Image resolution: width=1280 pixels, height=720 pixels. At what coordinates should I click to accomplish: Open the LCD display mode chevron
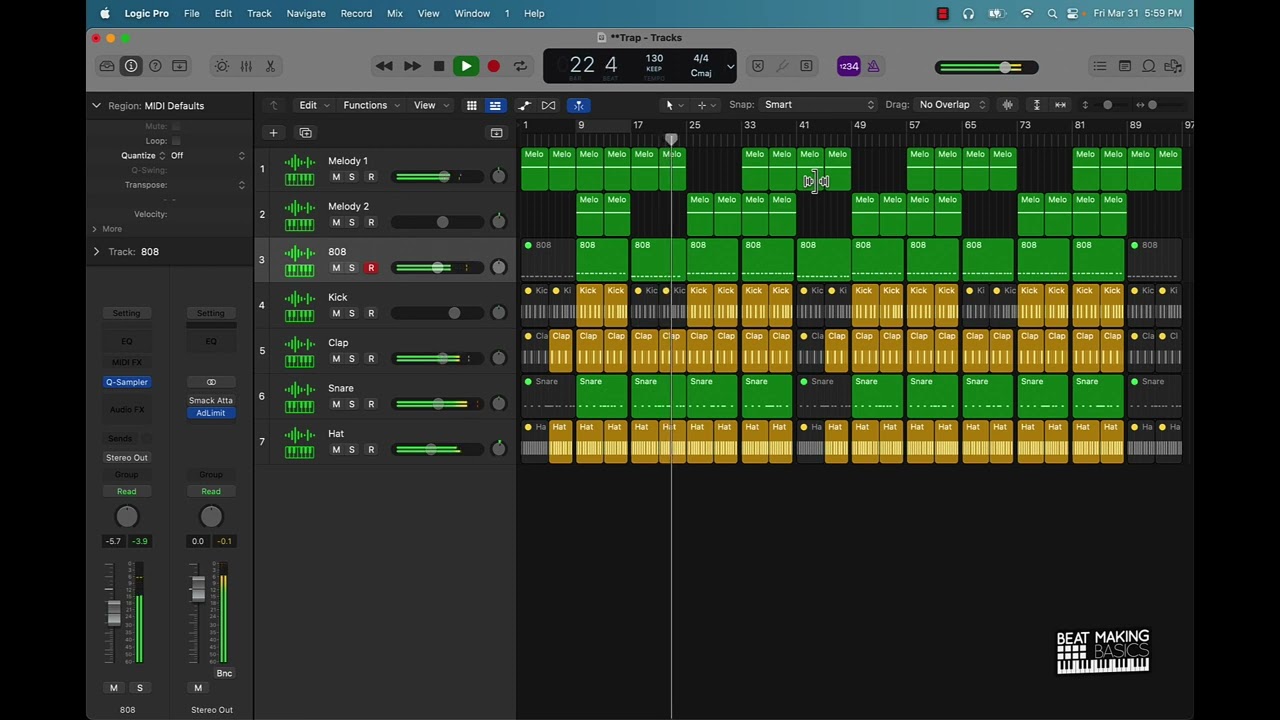pos(730,67)
